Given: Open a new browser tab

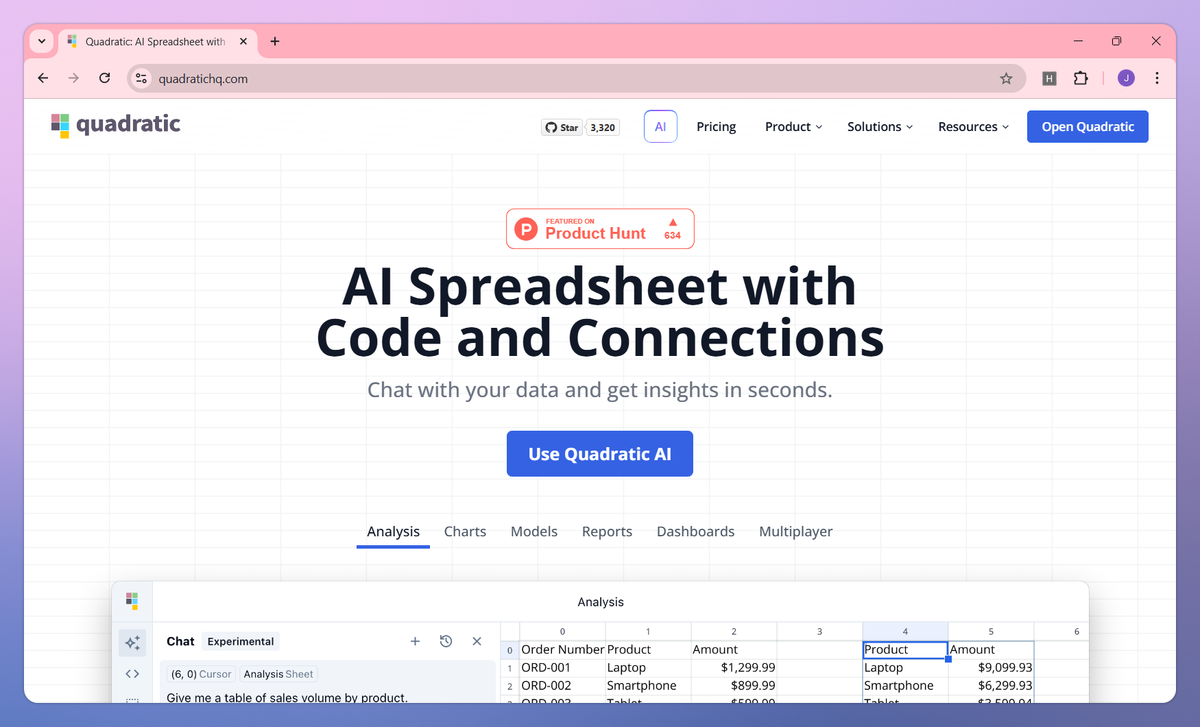Looking at the screenshot, I should [275, 42].
